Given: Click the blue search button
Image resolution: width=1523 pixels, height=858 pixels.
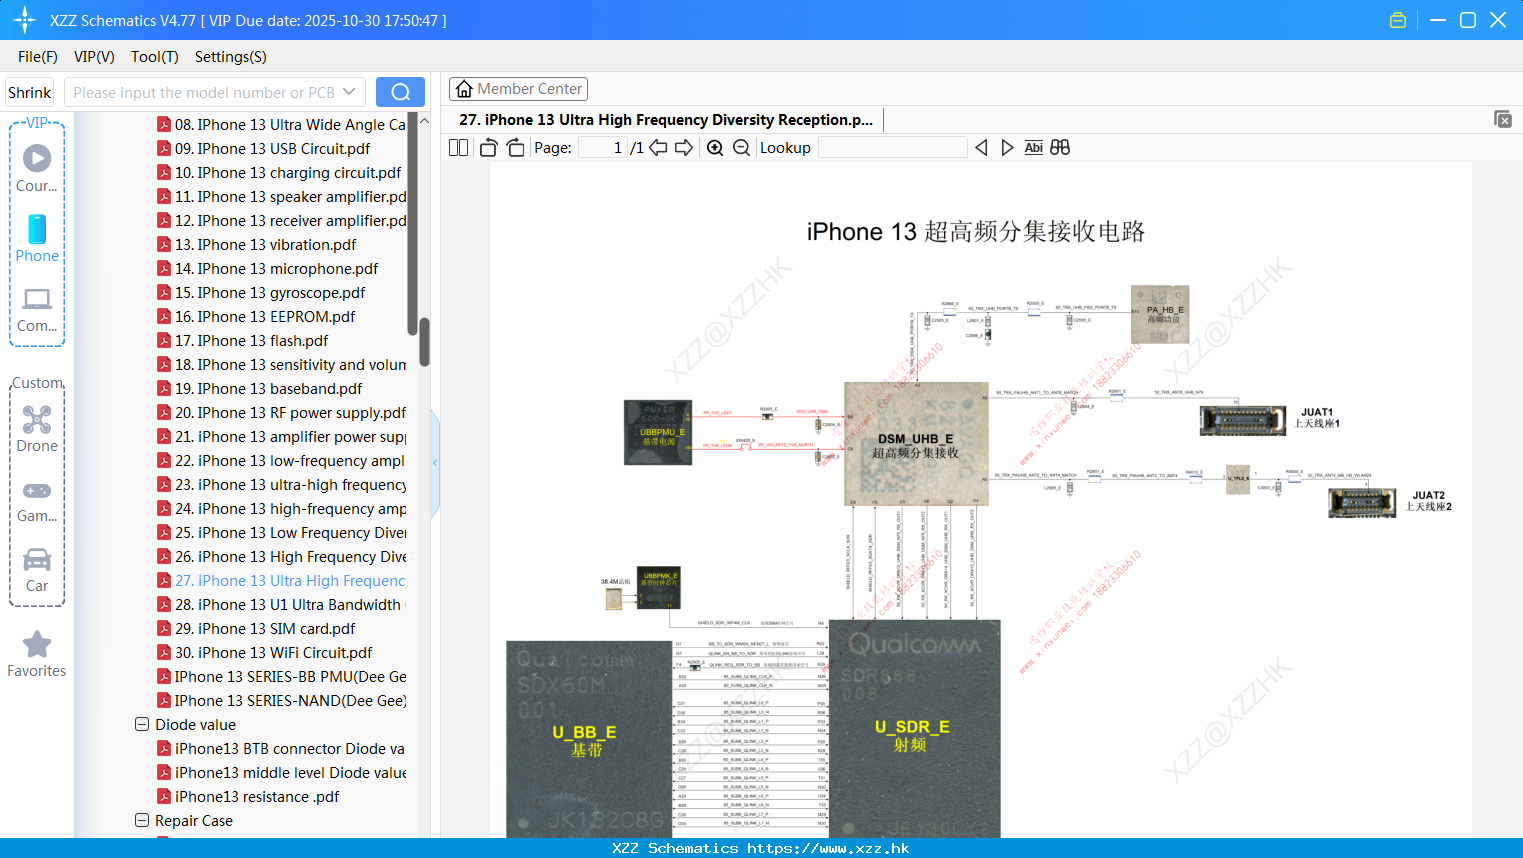Looking at the screenshot, I should click(400, 92).
